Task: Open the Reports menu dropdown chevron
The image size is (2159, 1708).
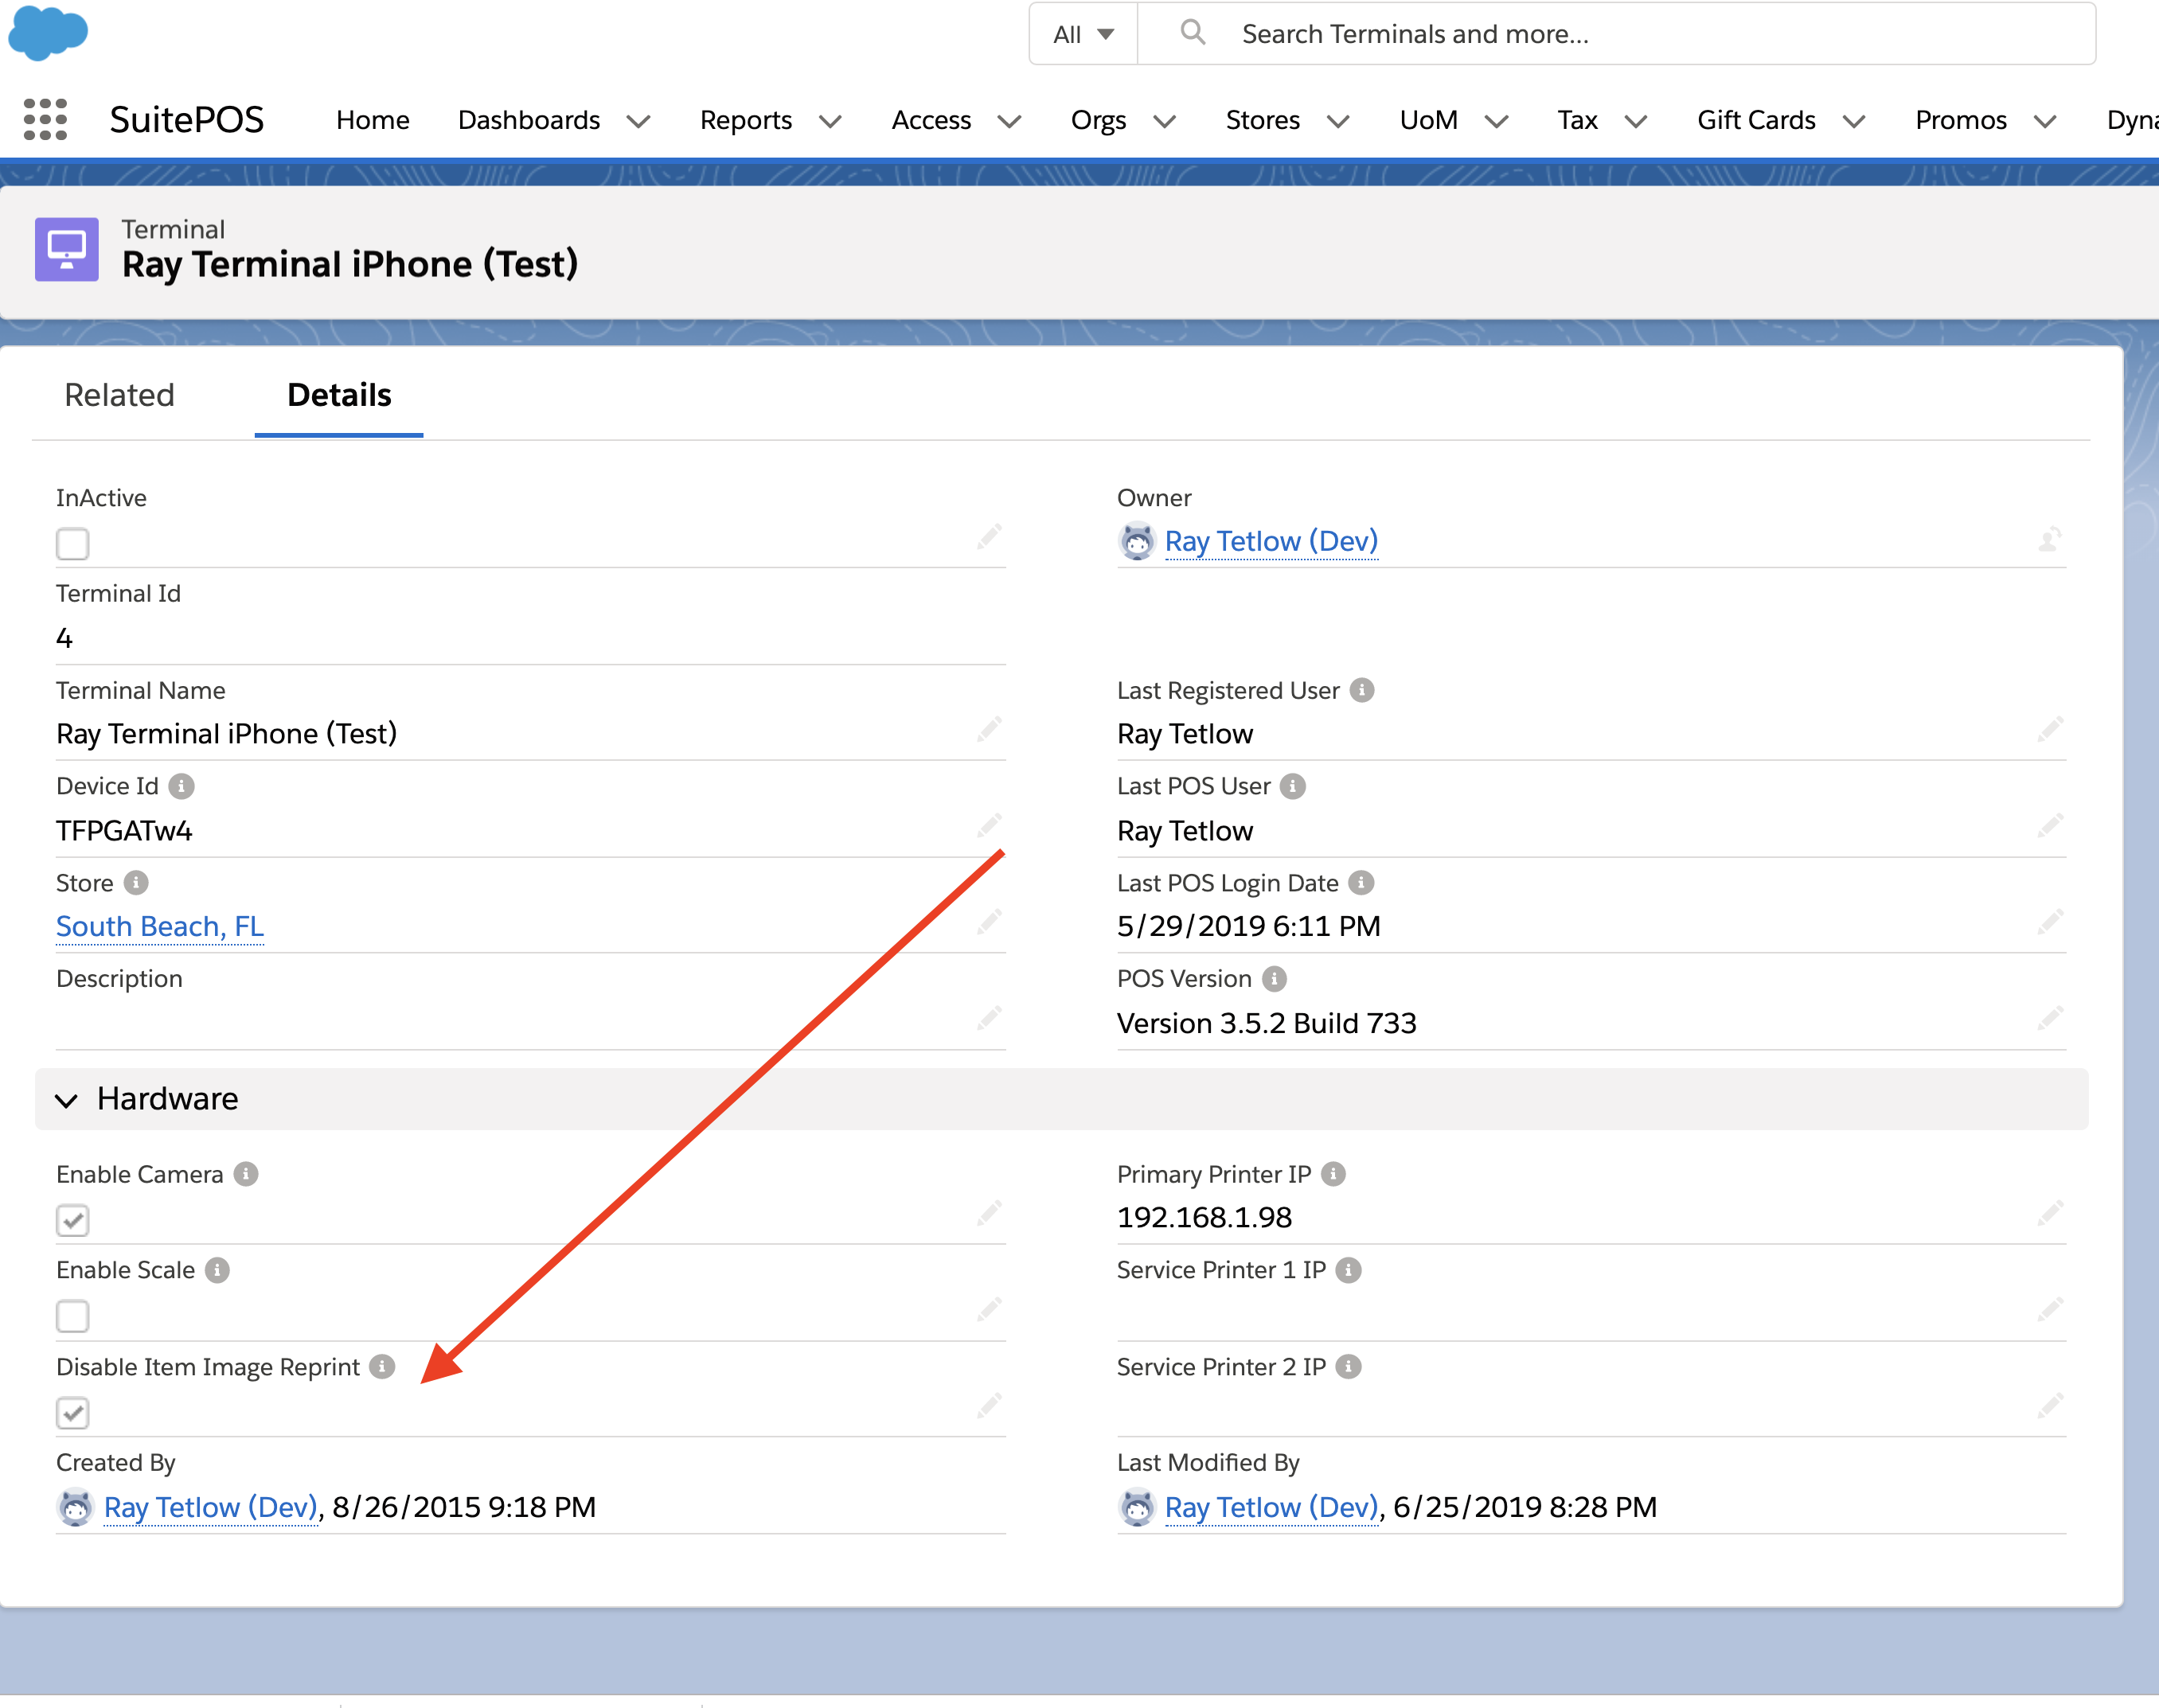Action: point(830,121)
